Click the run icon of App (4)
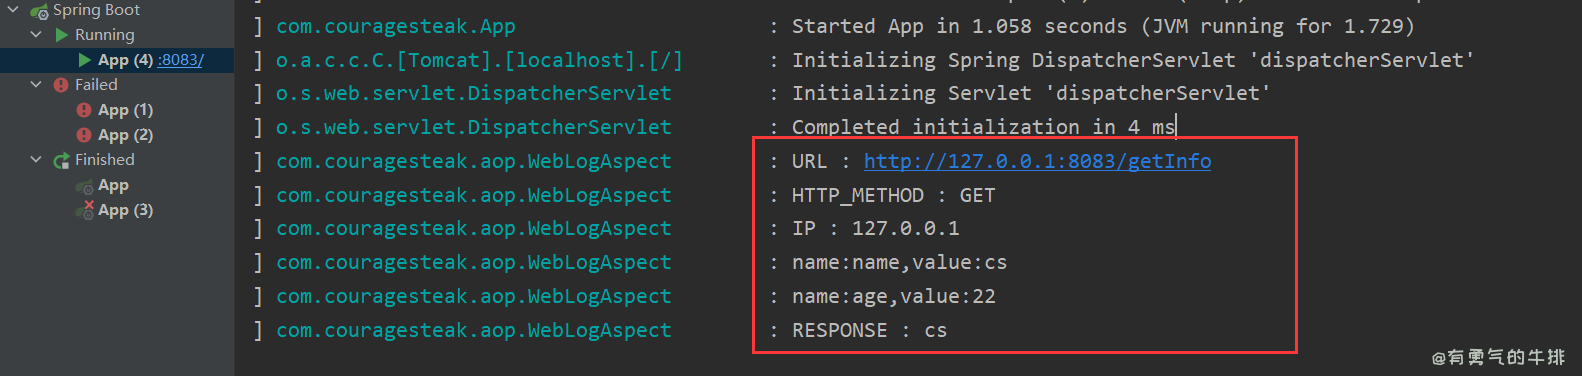Image resolution: width=1582 pixels, height=376 pixels. tap(85, 60)
